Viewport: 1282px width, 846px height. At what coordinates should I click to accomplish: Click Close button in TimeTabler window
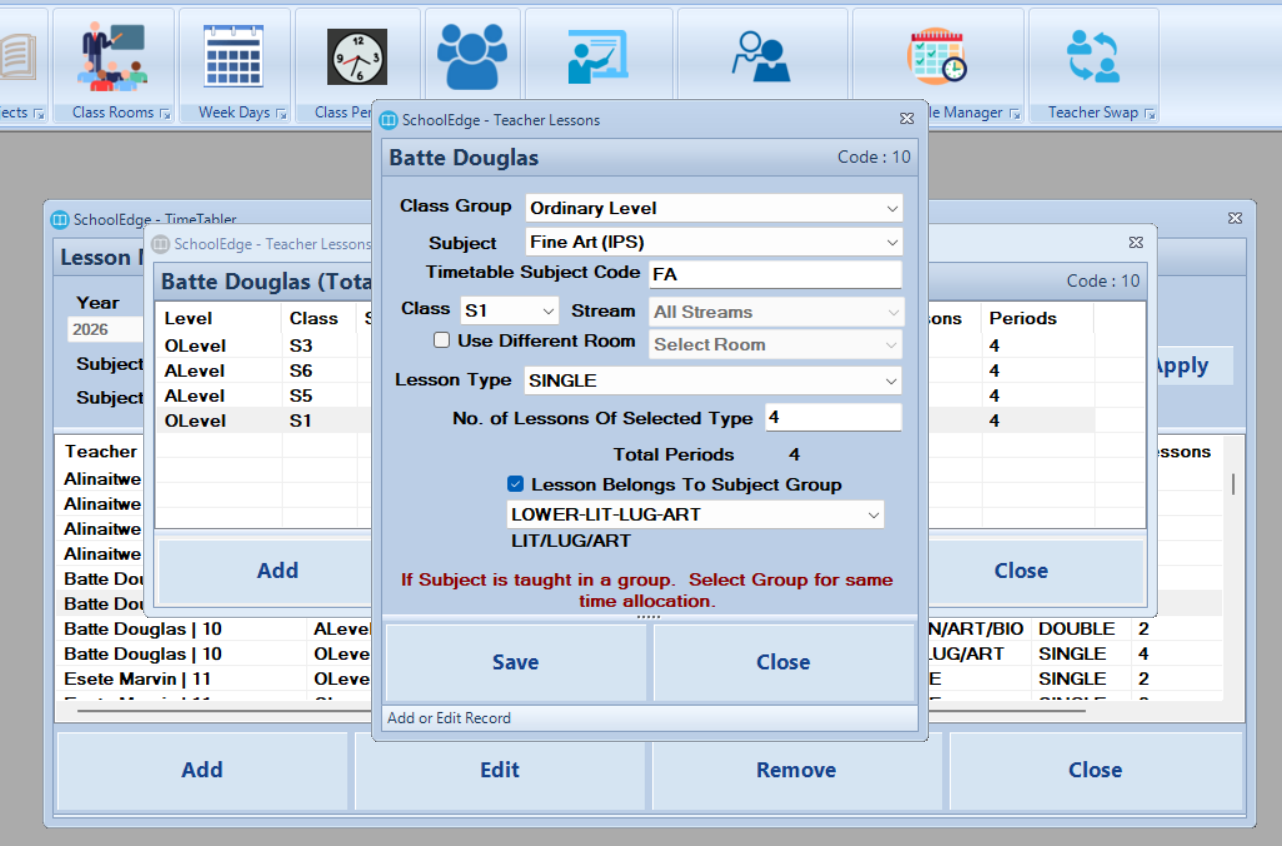[x=1095, y=770]
